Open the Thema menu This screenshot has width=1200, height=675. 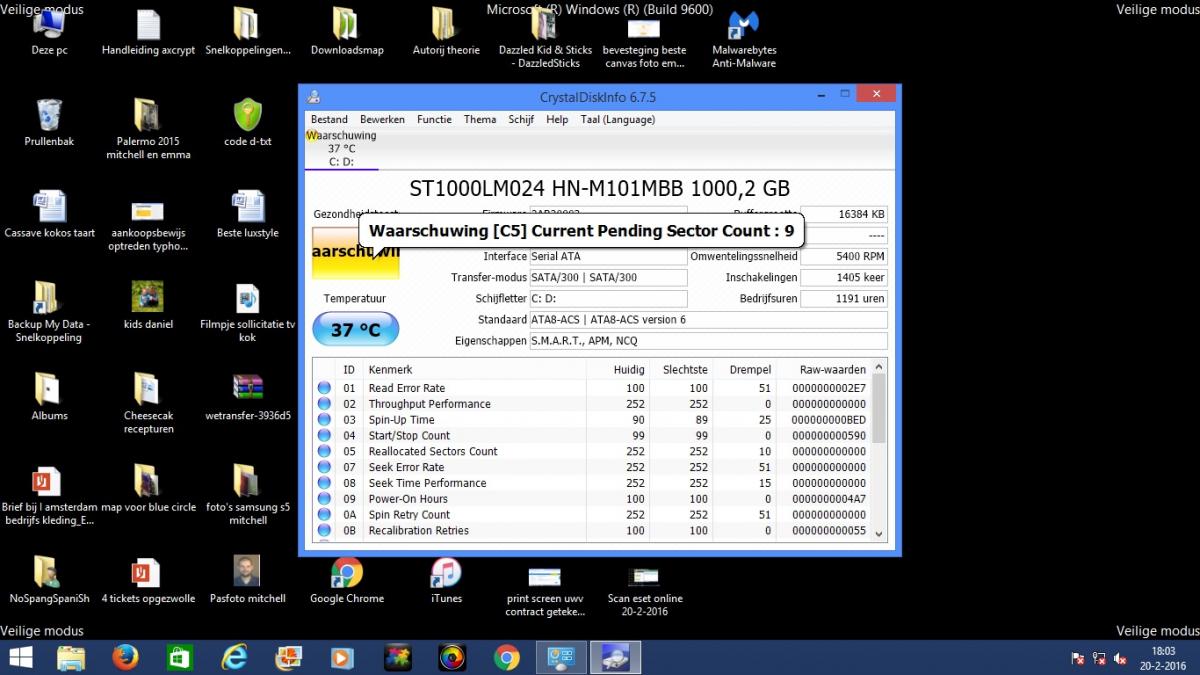pyautogui.click(x=480, y=119)
